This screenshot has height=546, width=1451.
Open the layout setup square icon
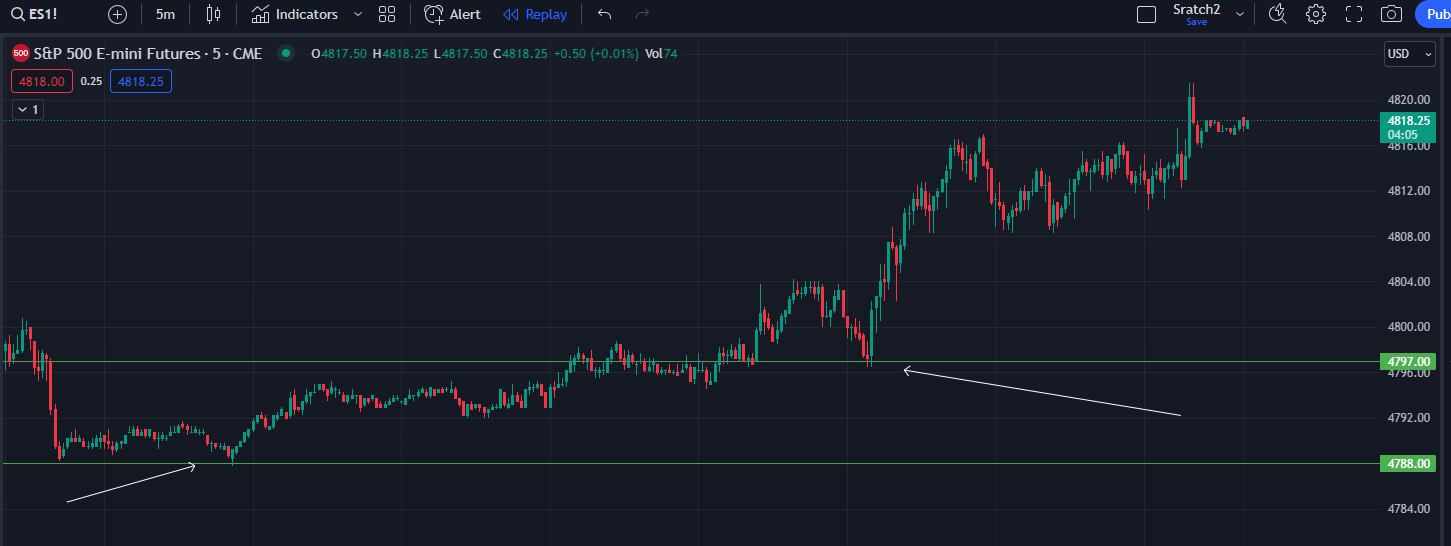click(x=1146, y=14)
